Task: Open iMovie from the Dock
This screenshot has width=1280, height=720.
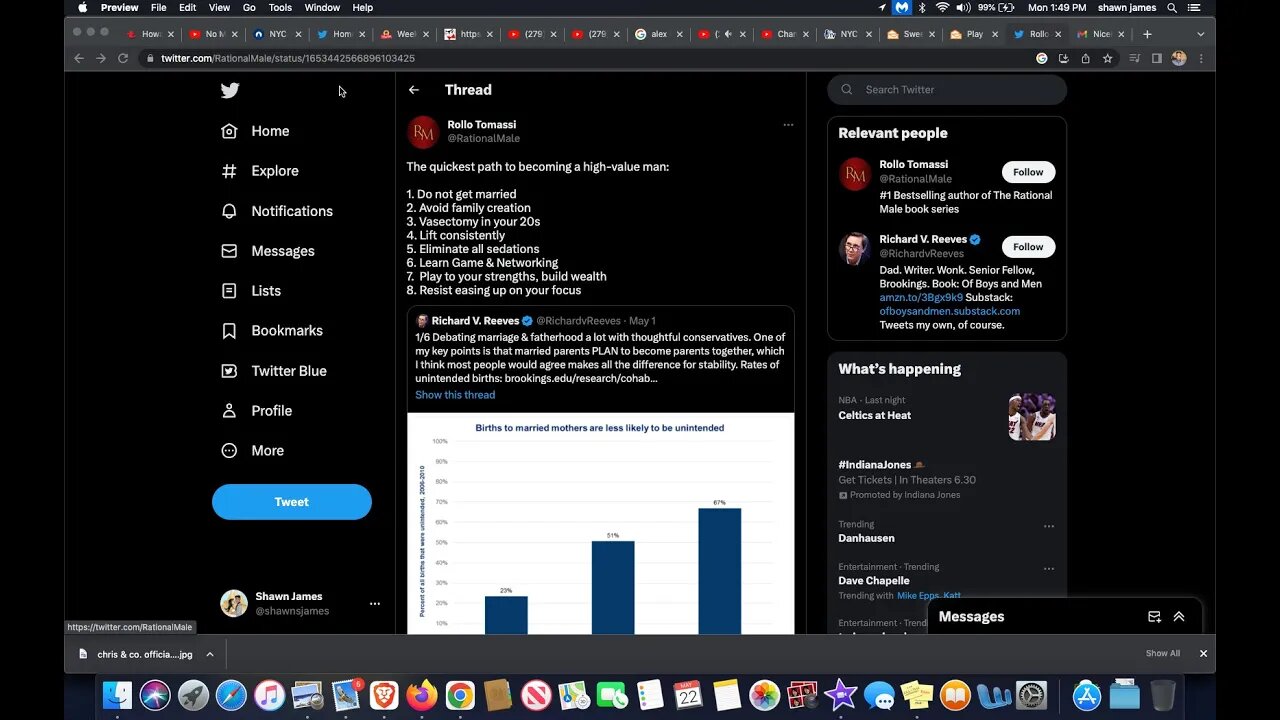Action: (x=841, y=695)
